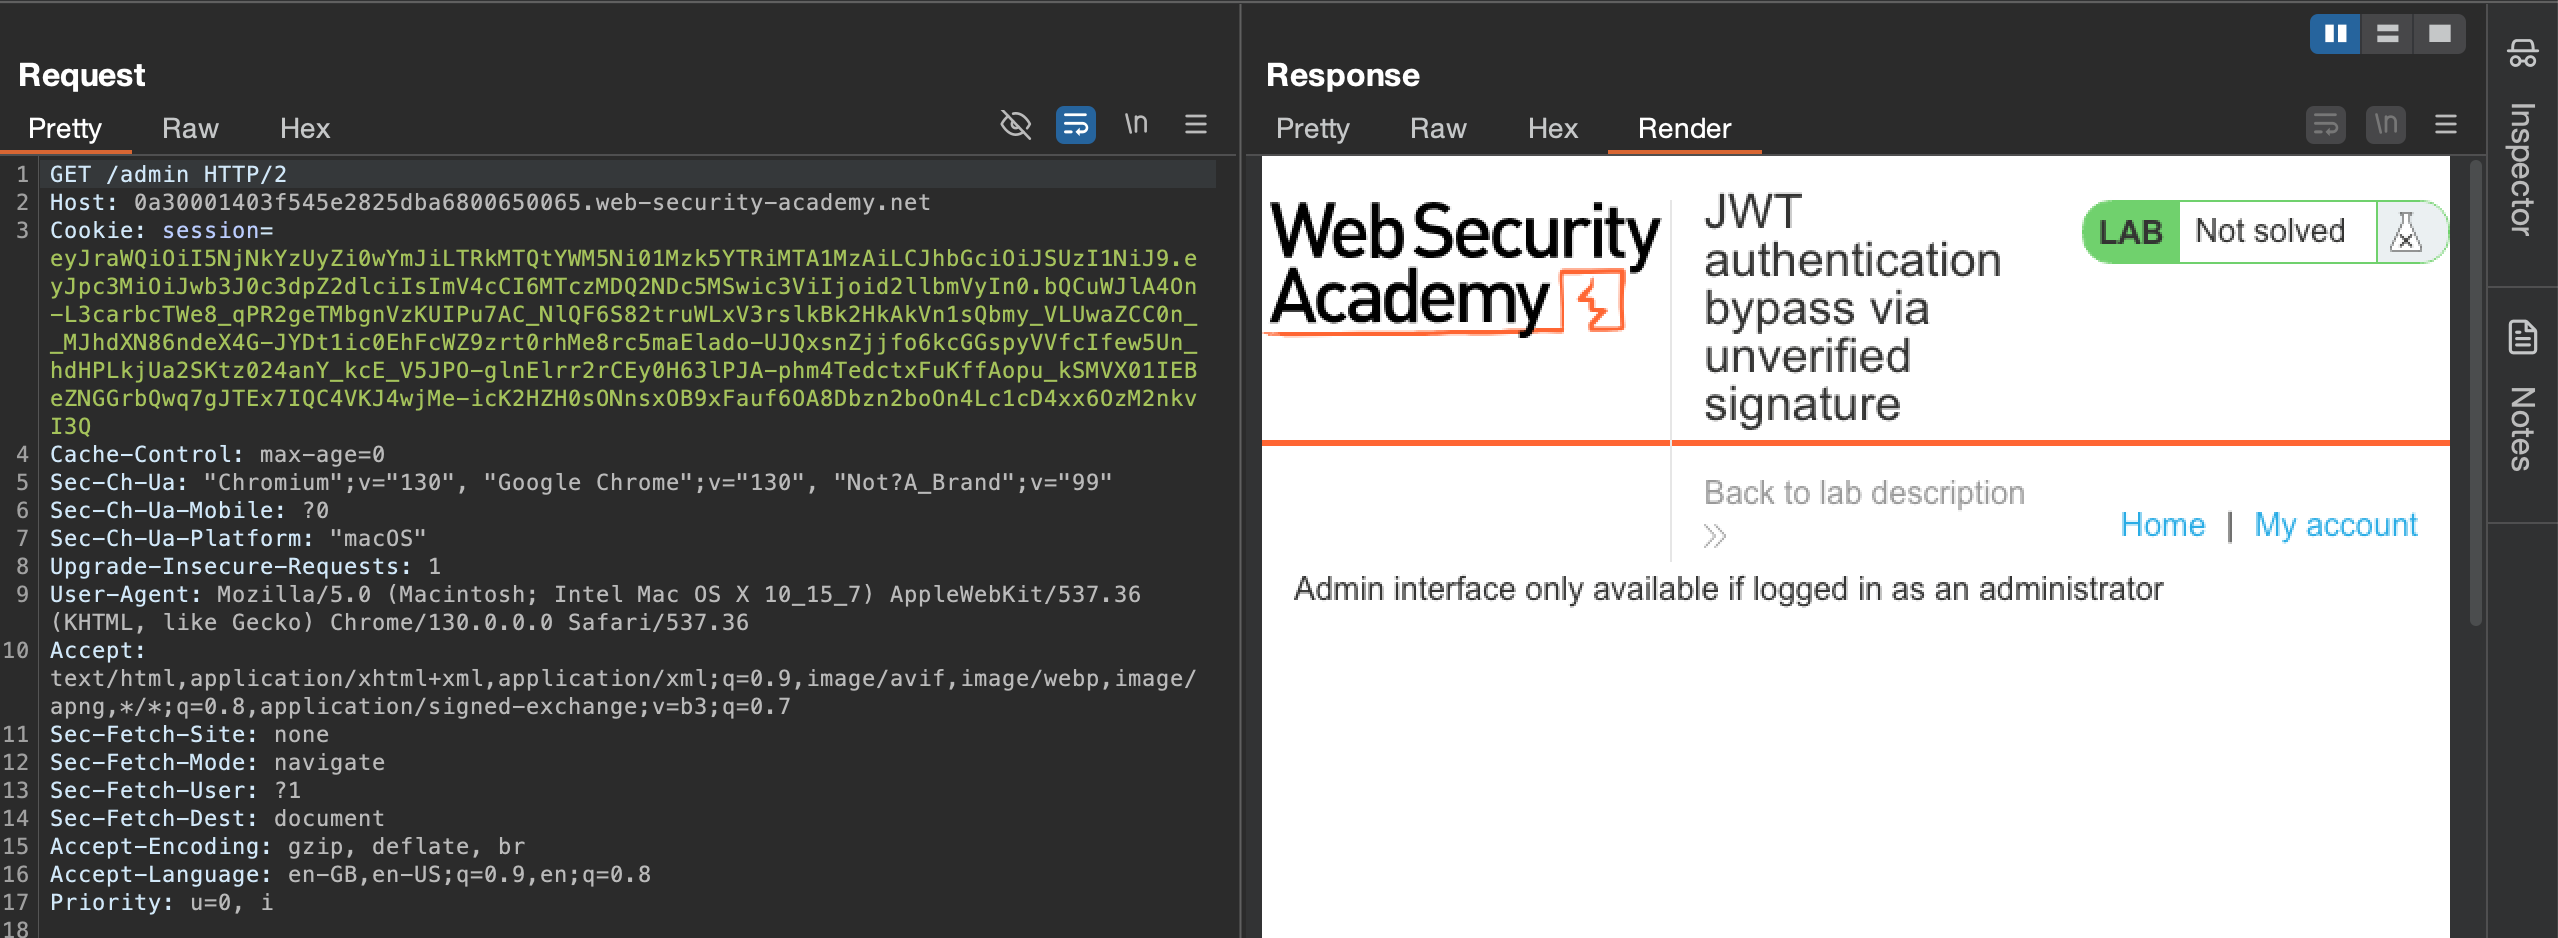Open Response panel hamburger options menu
The image size is (2558, 938).
point(2445,125)
